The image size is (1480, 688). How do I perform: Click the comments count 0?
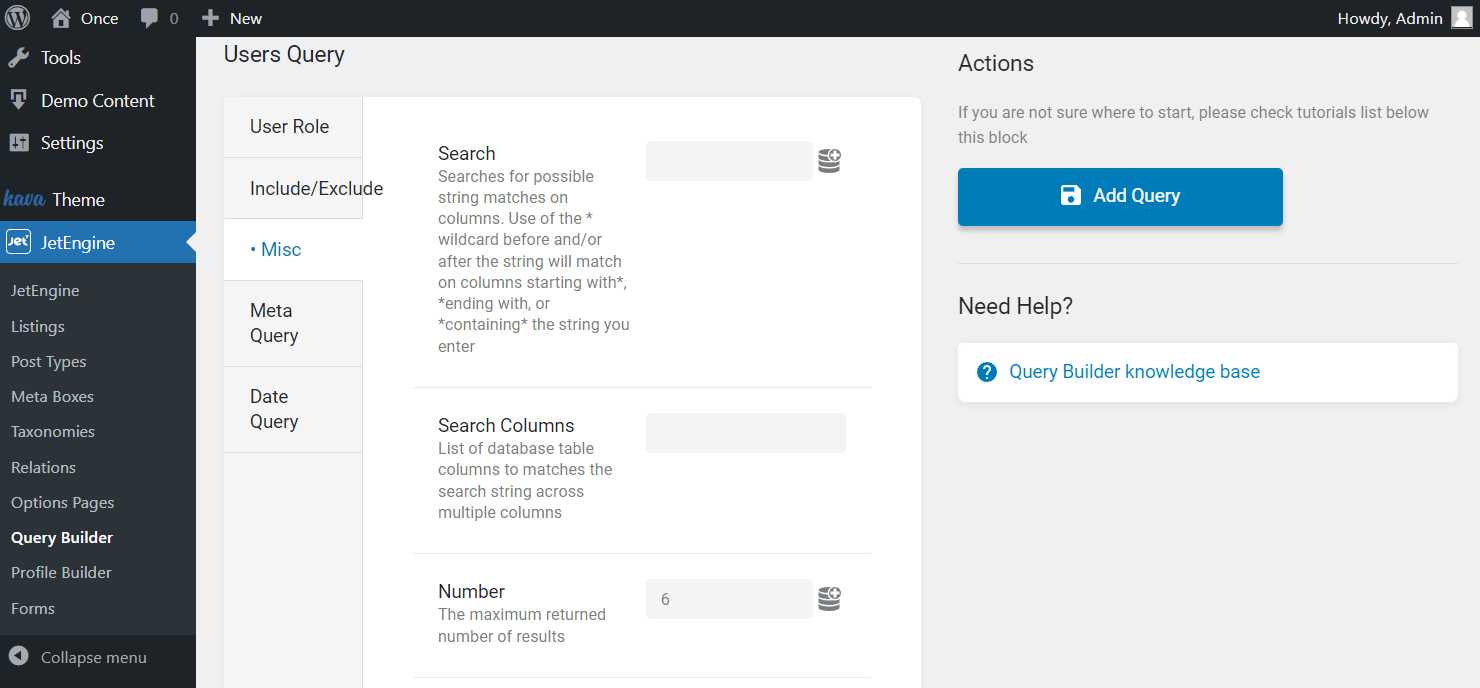click(174, 18)
